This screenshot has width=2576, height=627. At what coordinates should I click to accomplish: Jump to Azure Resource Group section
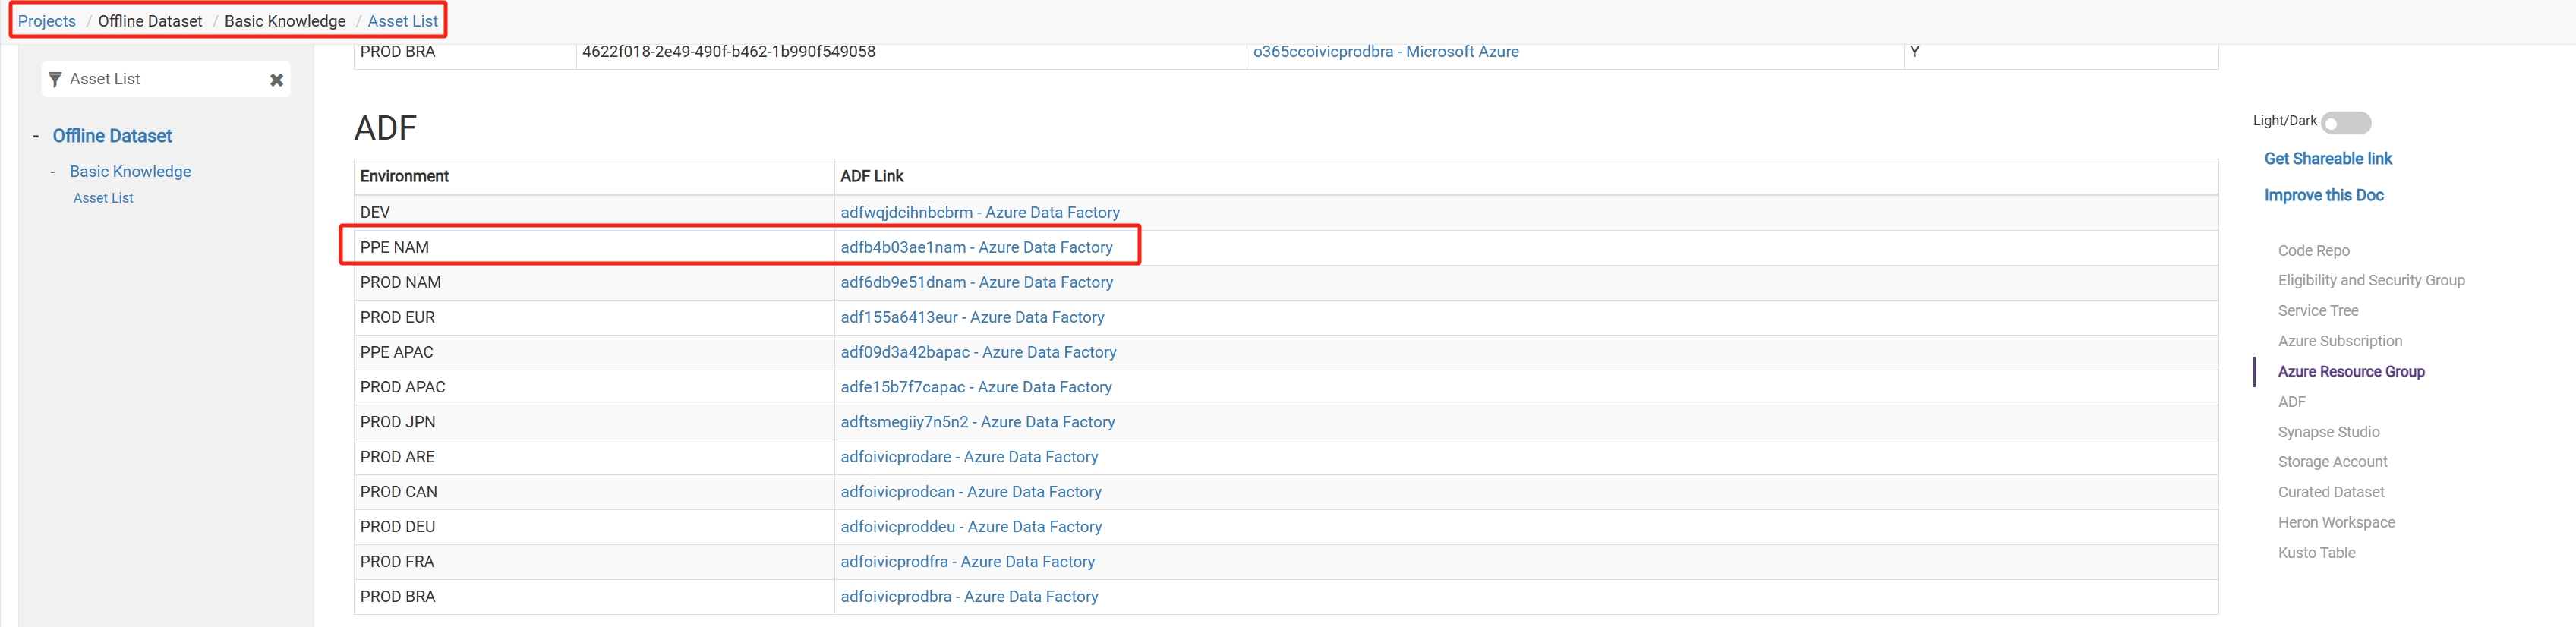pos(2351,371)
